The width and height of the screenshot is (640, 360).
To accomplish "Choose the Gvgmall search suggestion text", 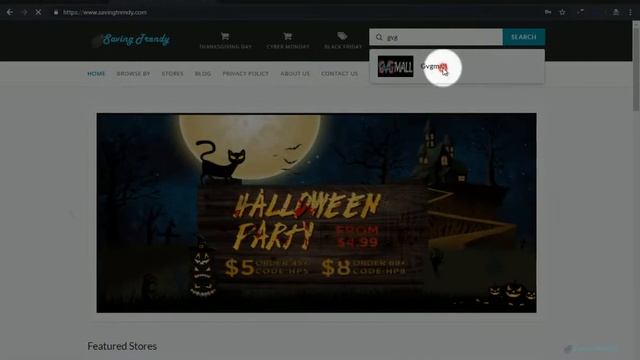I will pyautogui.click(x=434, y=67).
